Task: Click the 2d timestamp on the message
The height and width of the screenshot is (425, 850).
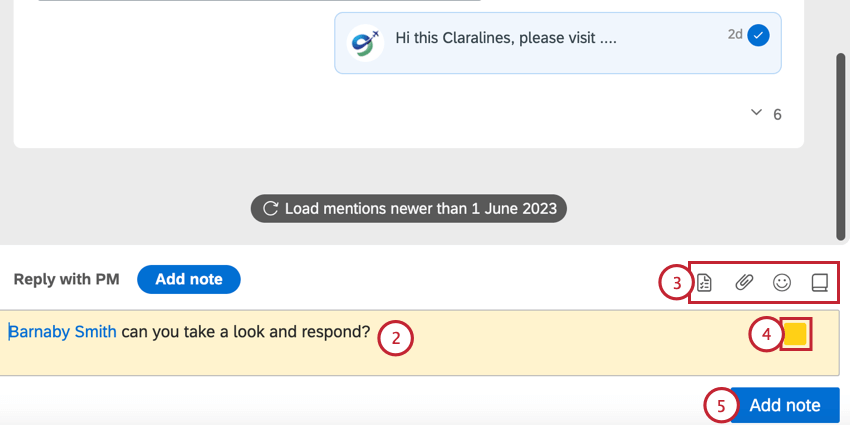Action: [735, 34]
